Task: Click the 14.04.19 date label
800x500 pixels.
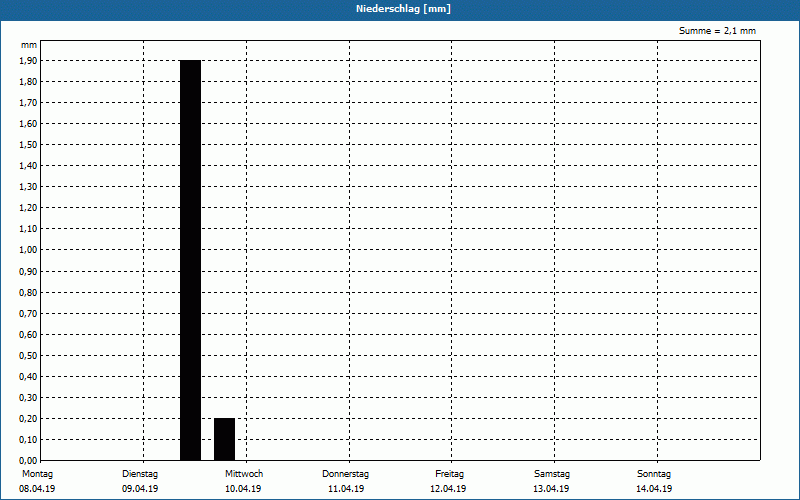Action: pos(654,489)
